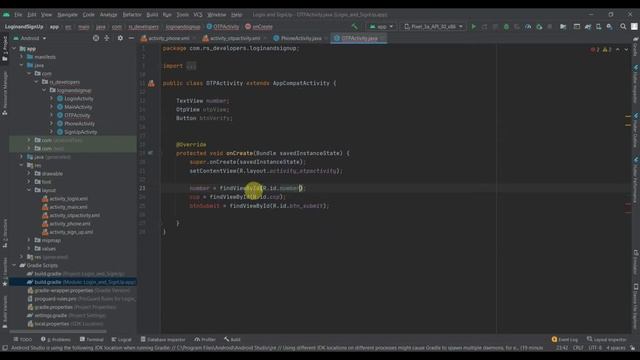Viewport: 640px width, 360px height.
Task: Open the app run configuration dropdown
Action: (x=381, y=27)
